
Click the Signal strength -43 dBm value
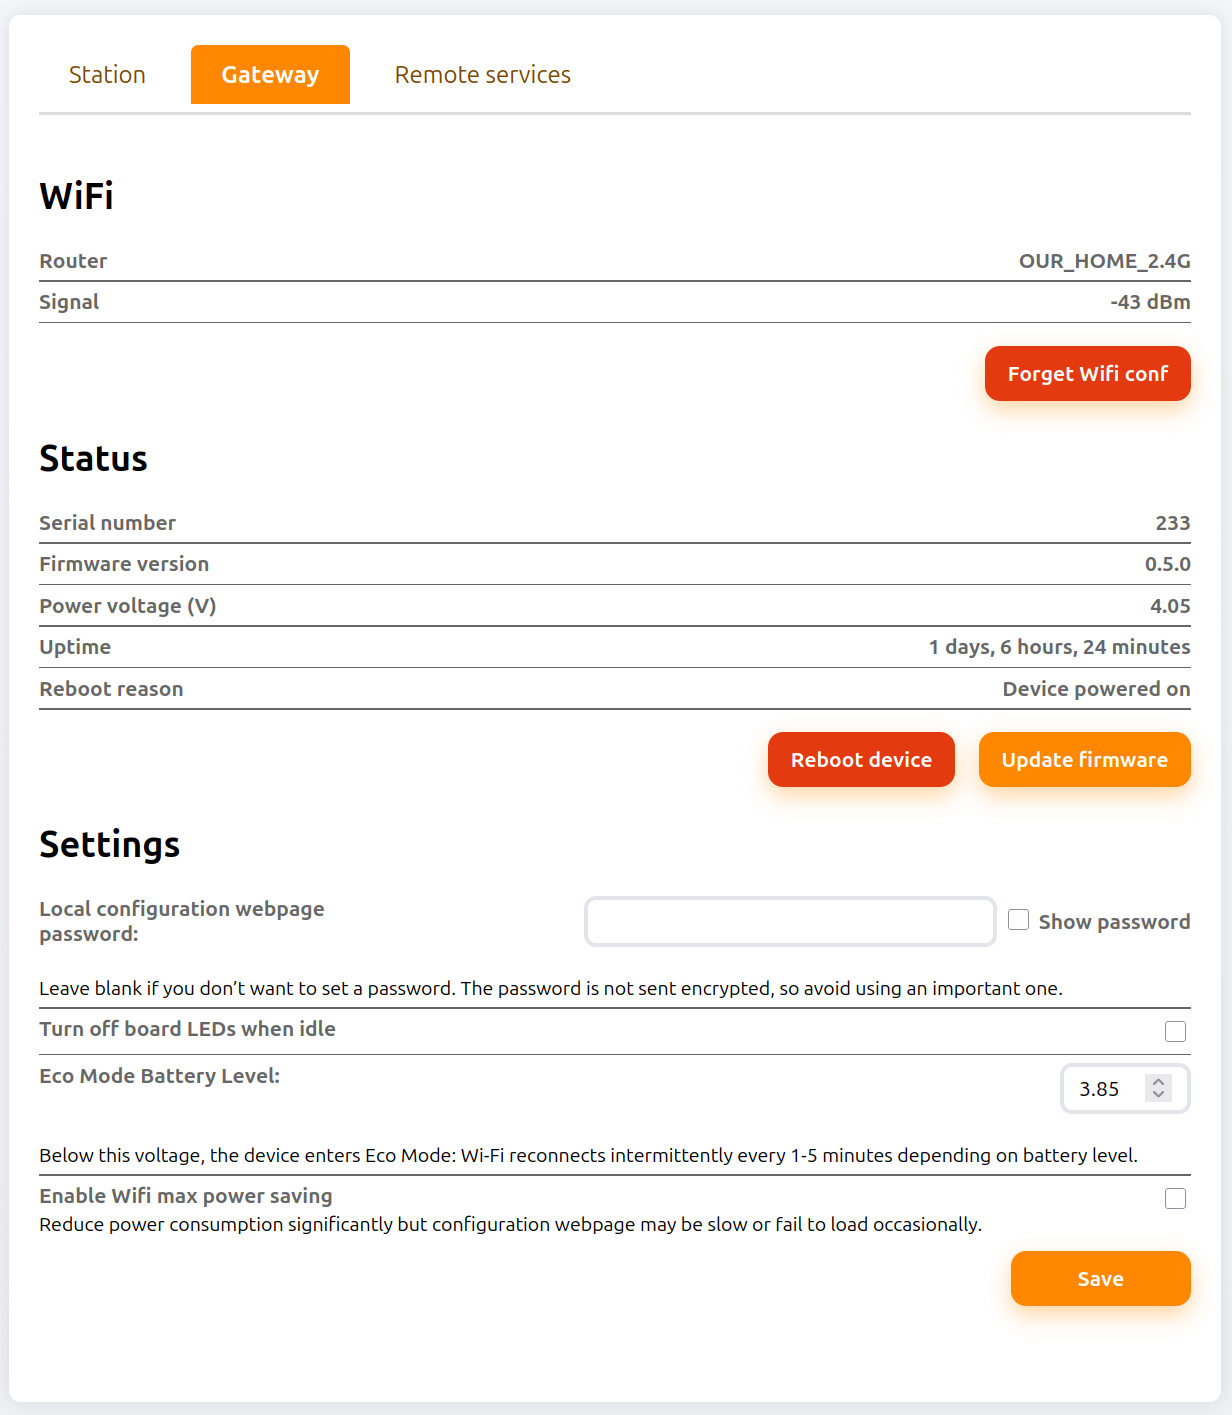point(1150,302)
